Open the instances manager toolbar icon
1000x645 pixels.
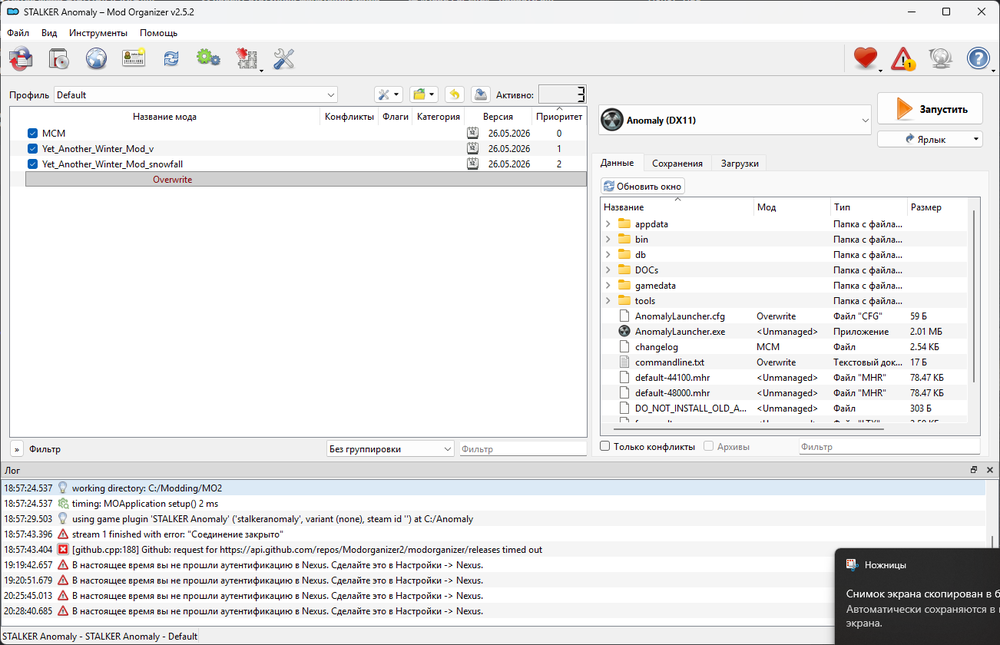click(x=59, y=59)
